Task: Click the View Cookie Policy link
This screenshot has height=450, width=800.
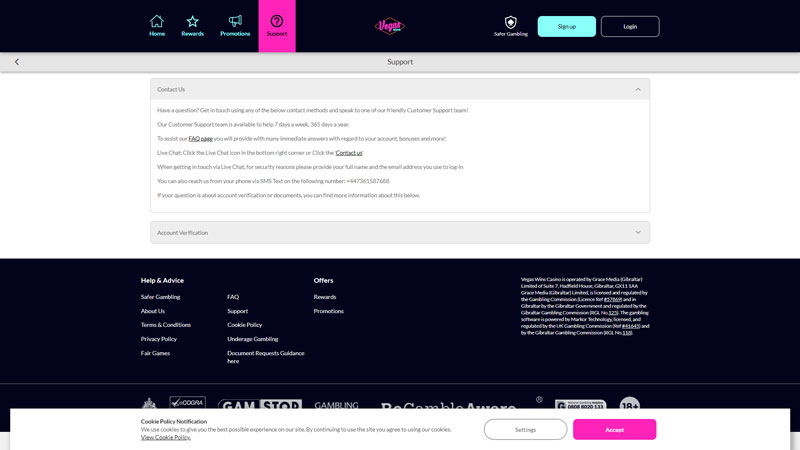Action: pos(165,437)
